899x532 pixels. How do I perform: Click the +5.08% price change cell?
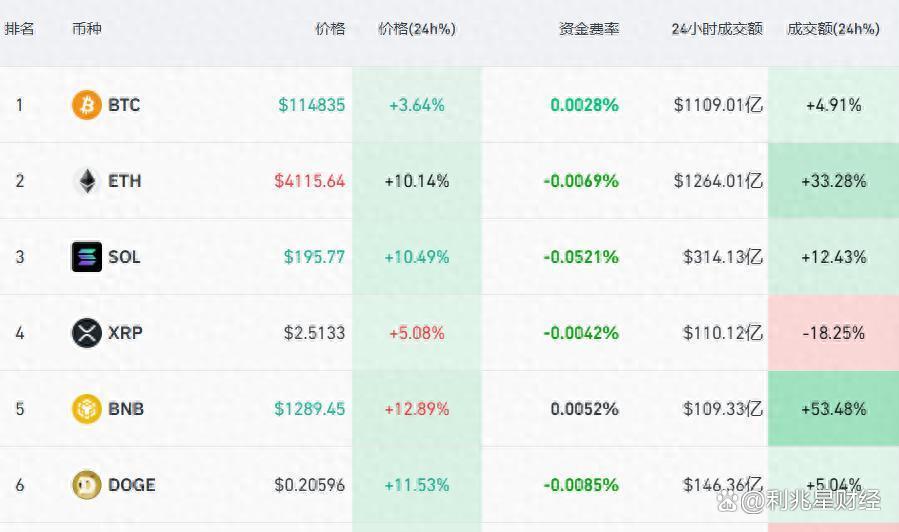417,333
